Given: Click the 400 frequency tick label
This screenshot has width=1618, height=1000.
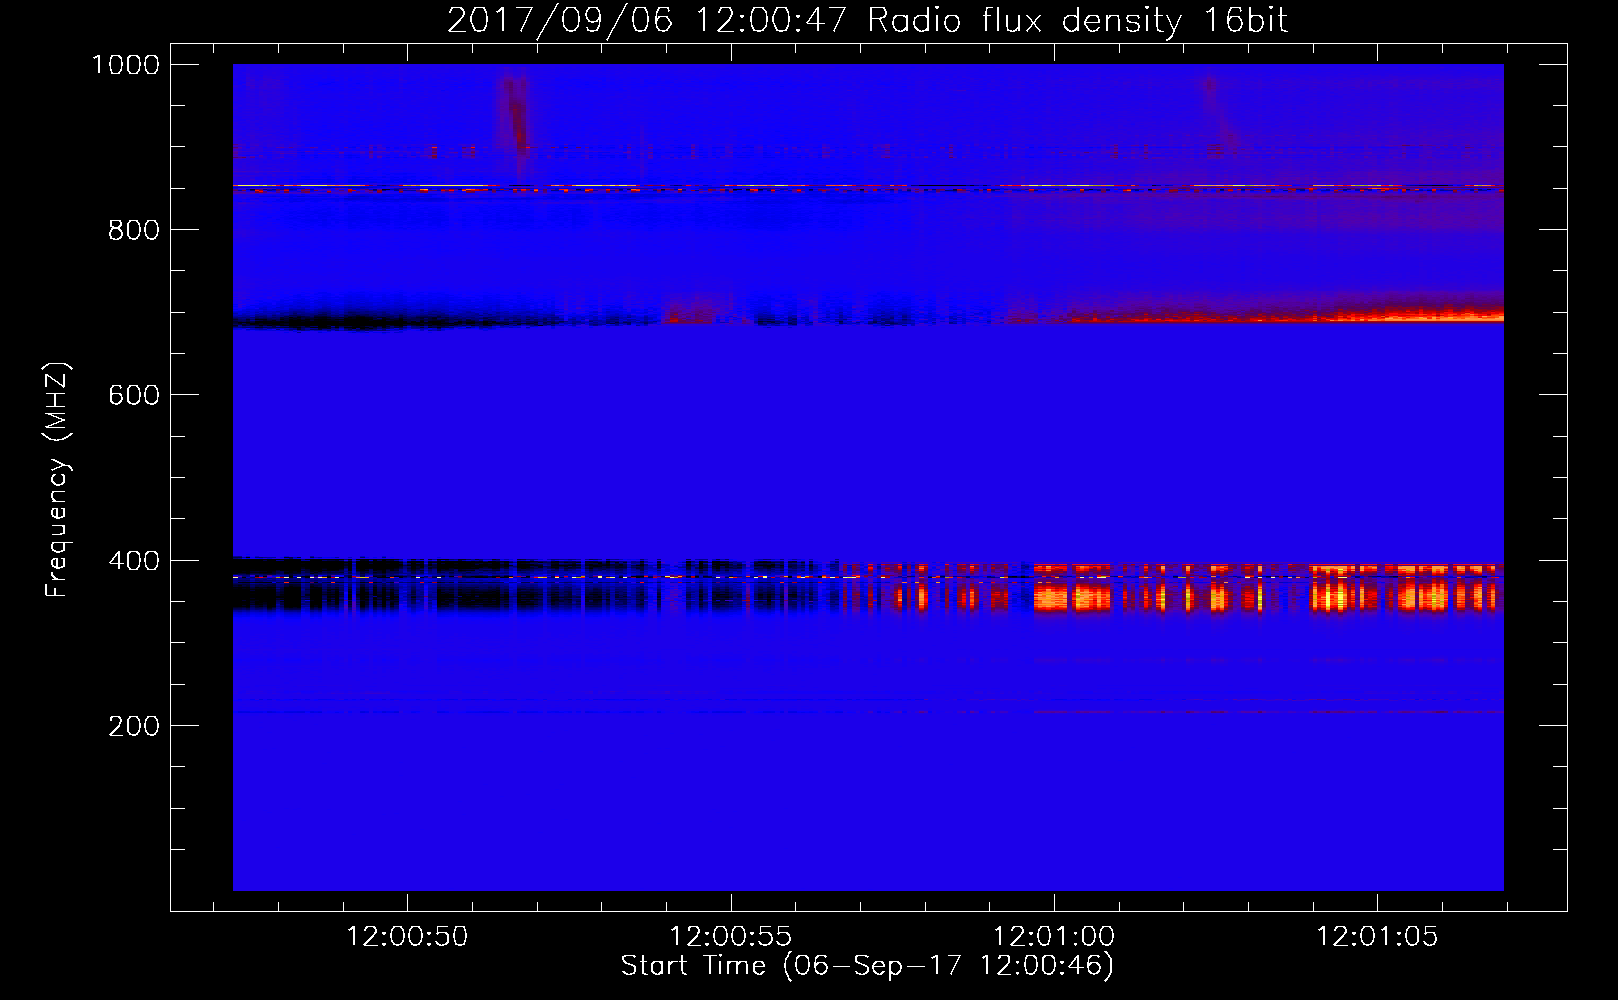Looking at the screenshot, I should (134, 561).
